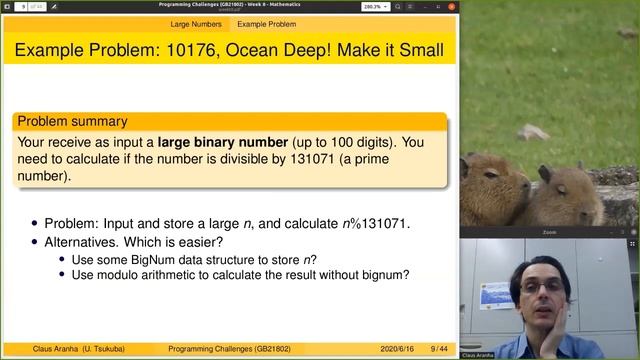Open the search magnifier icon
This screenshot has height=360, width=640.
[x=398, y=7]
